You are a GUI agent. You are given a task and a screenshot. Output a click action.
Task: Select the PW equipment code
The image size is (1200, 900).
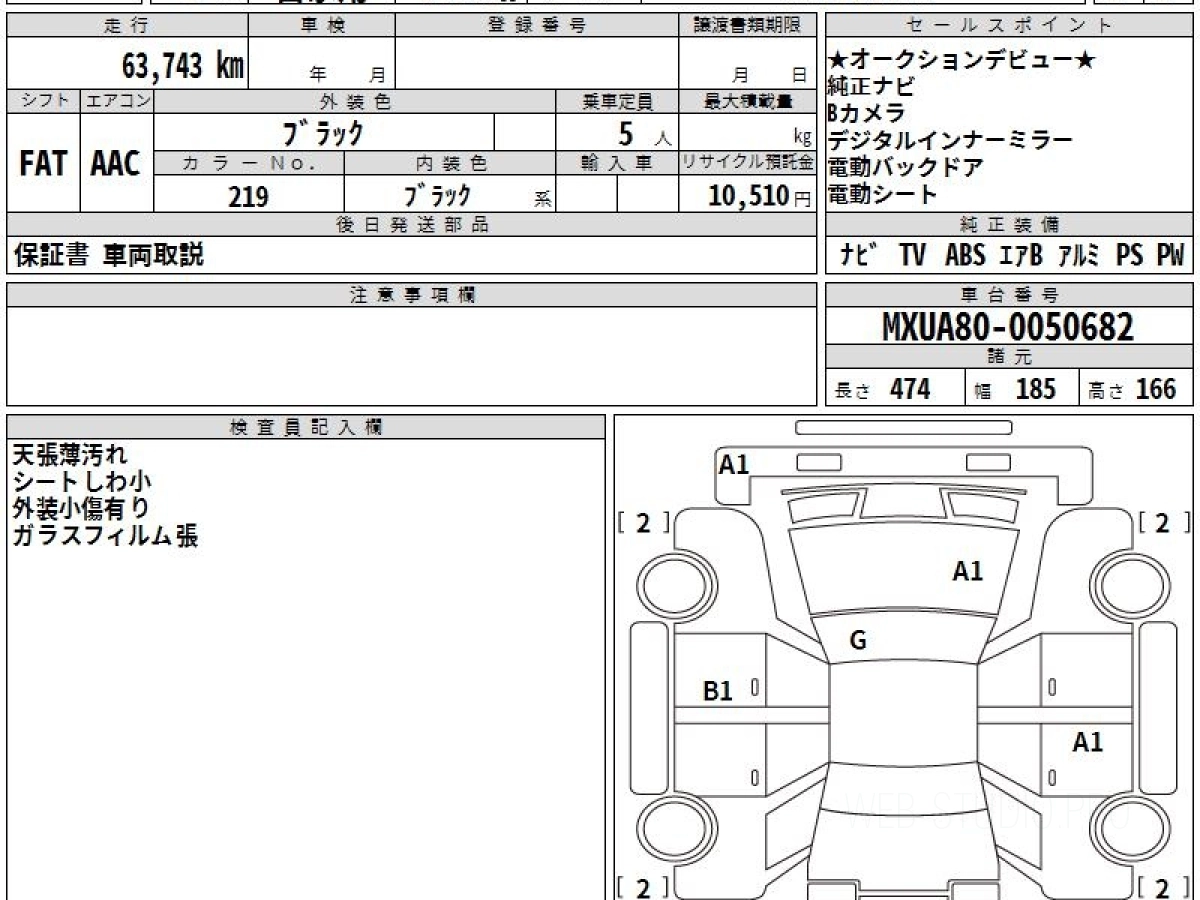point(1170,255)
